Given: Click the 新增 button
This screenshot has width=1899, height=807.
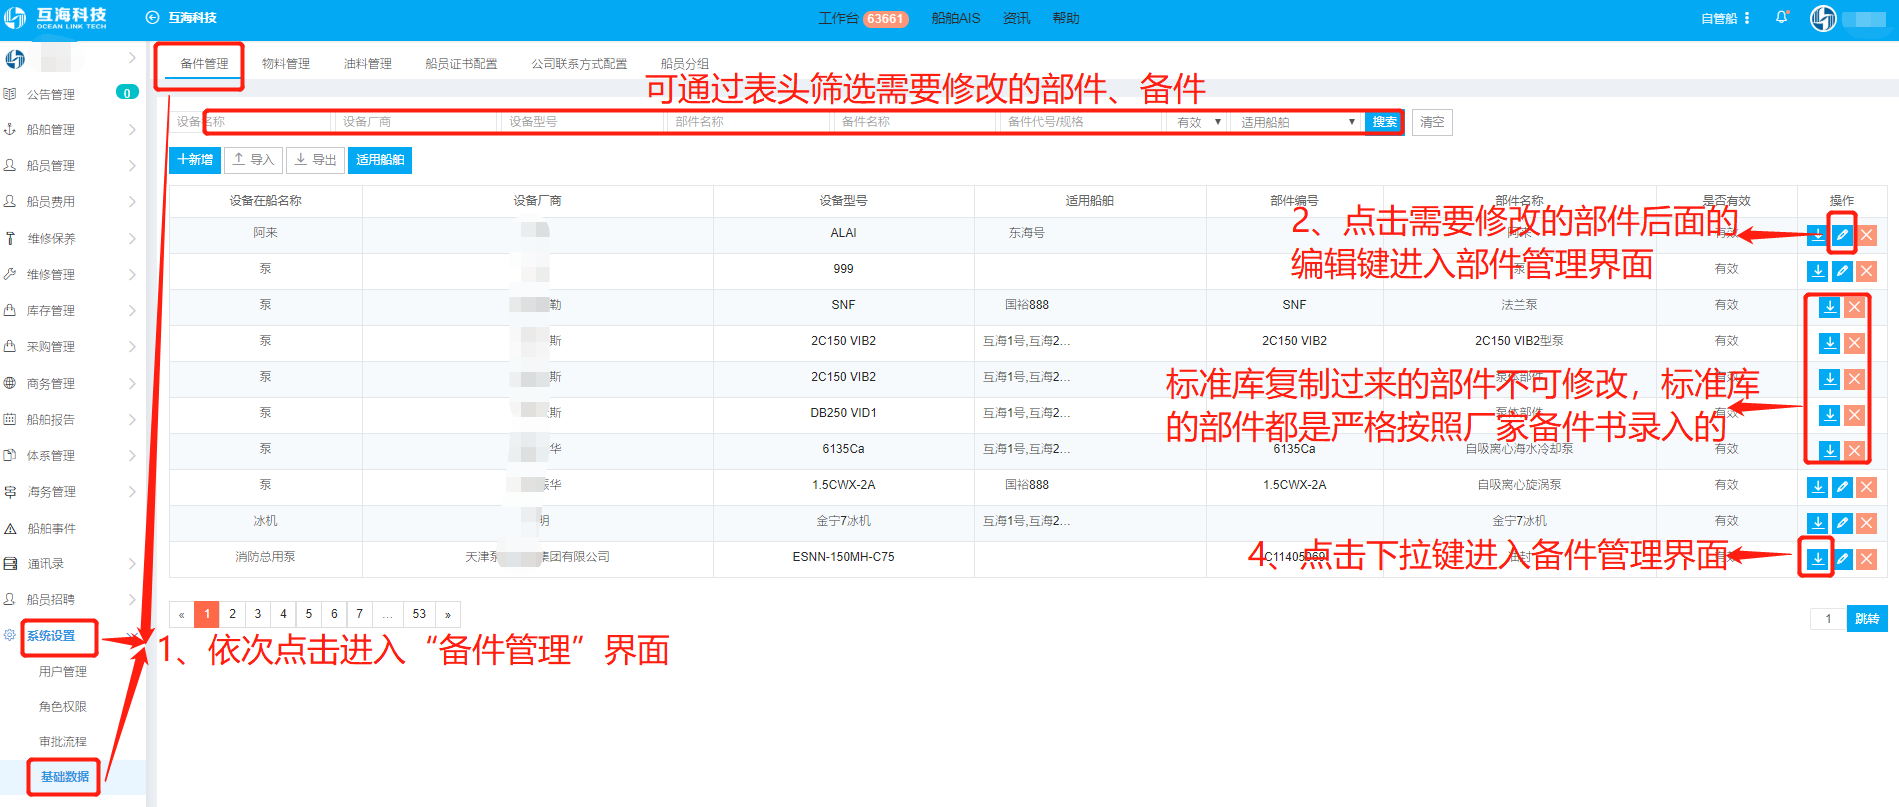Looking at the screenshot, I should [x=195, y=160].
